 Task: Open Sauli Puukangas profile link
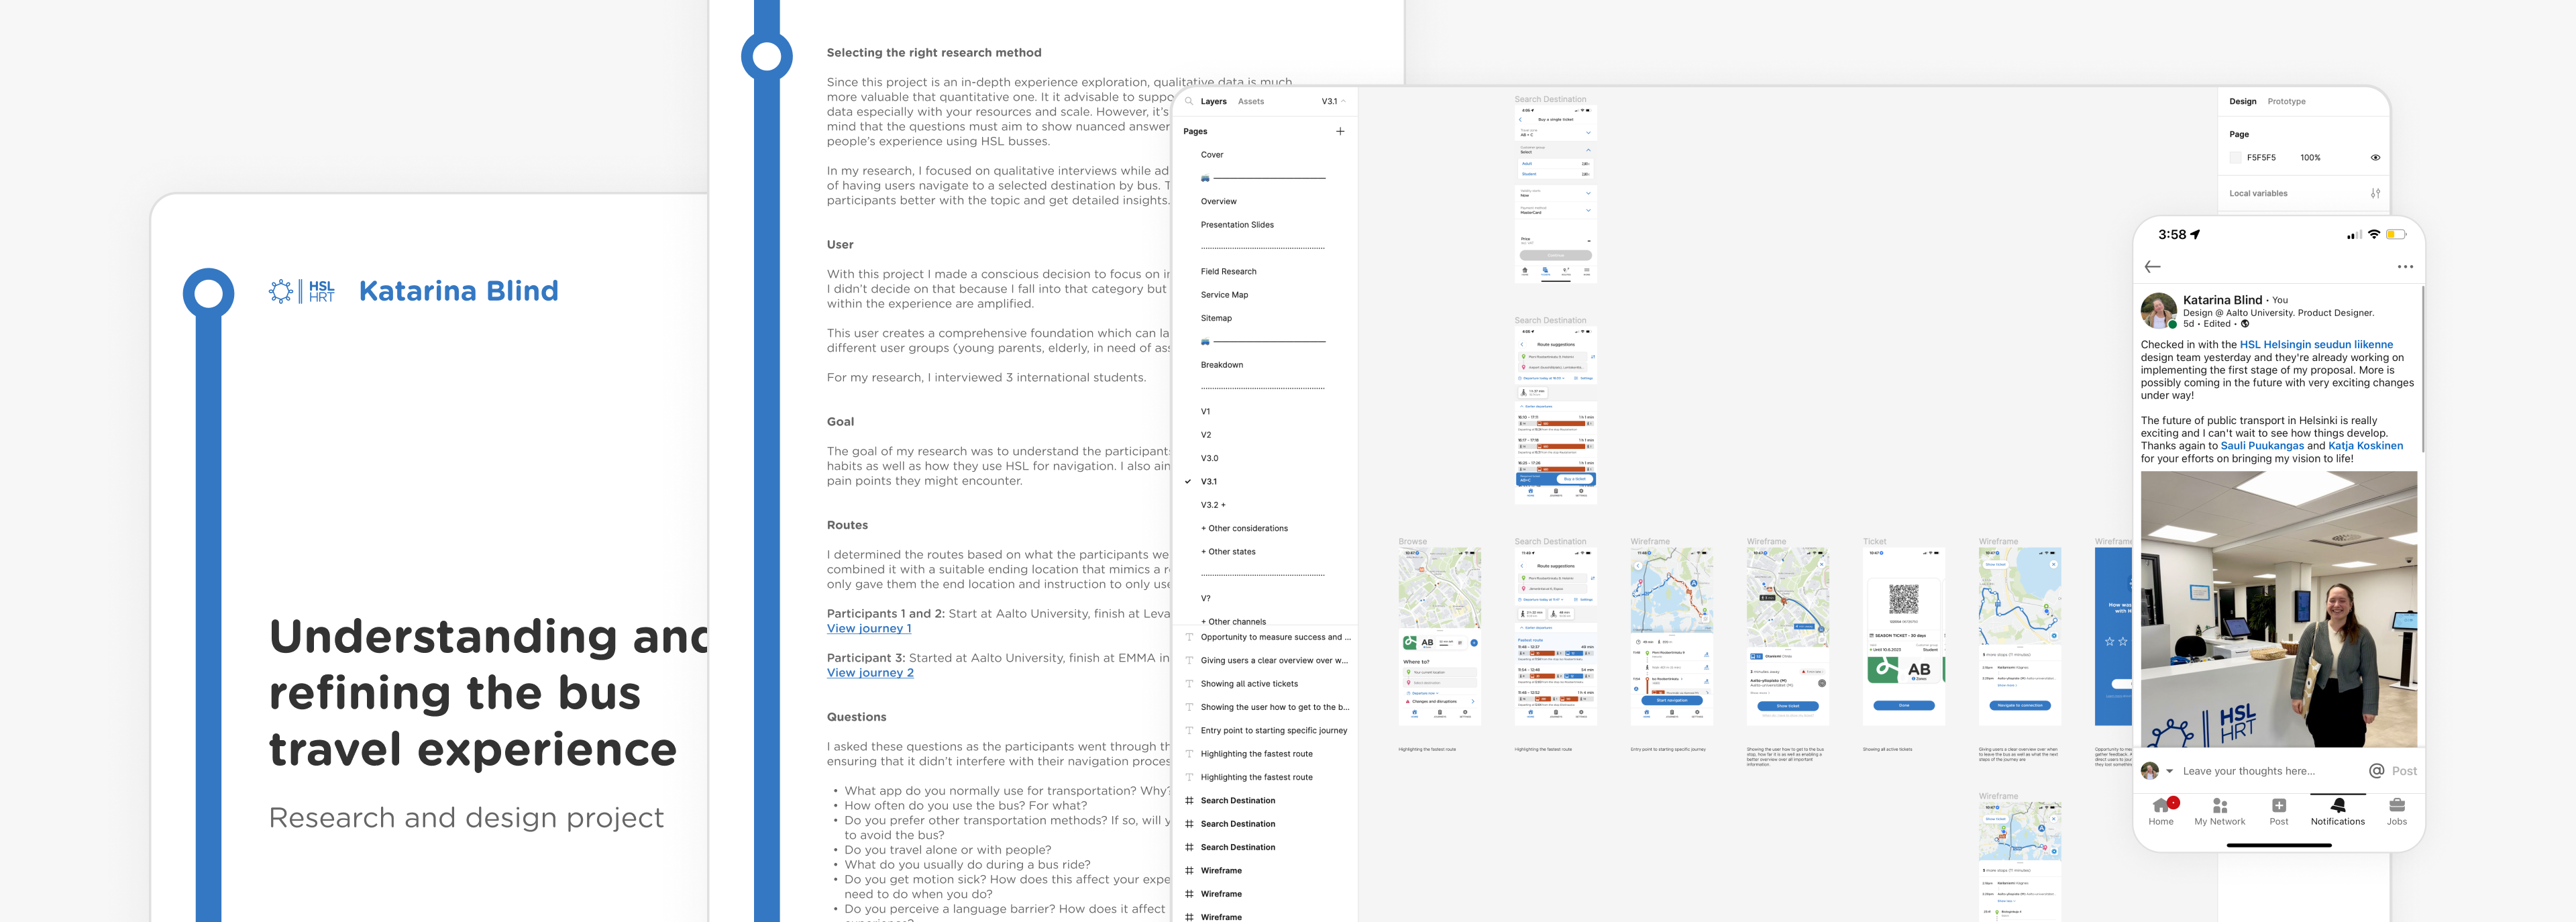pyautogui.click(x=2261, y=446)
